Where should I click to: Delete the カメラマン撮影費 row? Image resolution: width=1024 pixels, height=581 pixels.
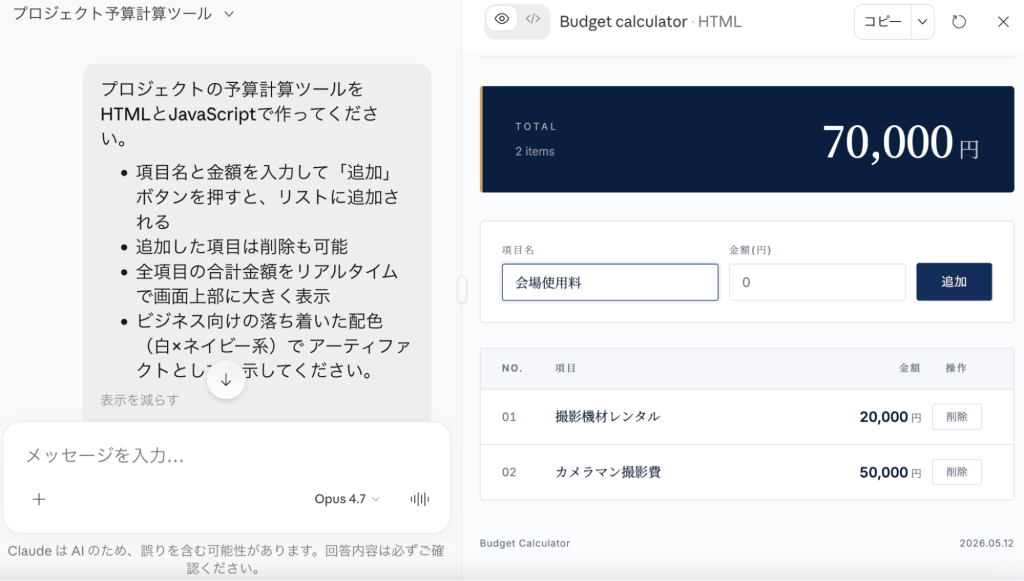956,472
